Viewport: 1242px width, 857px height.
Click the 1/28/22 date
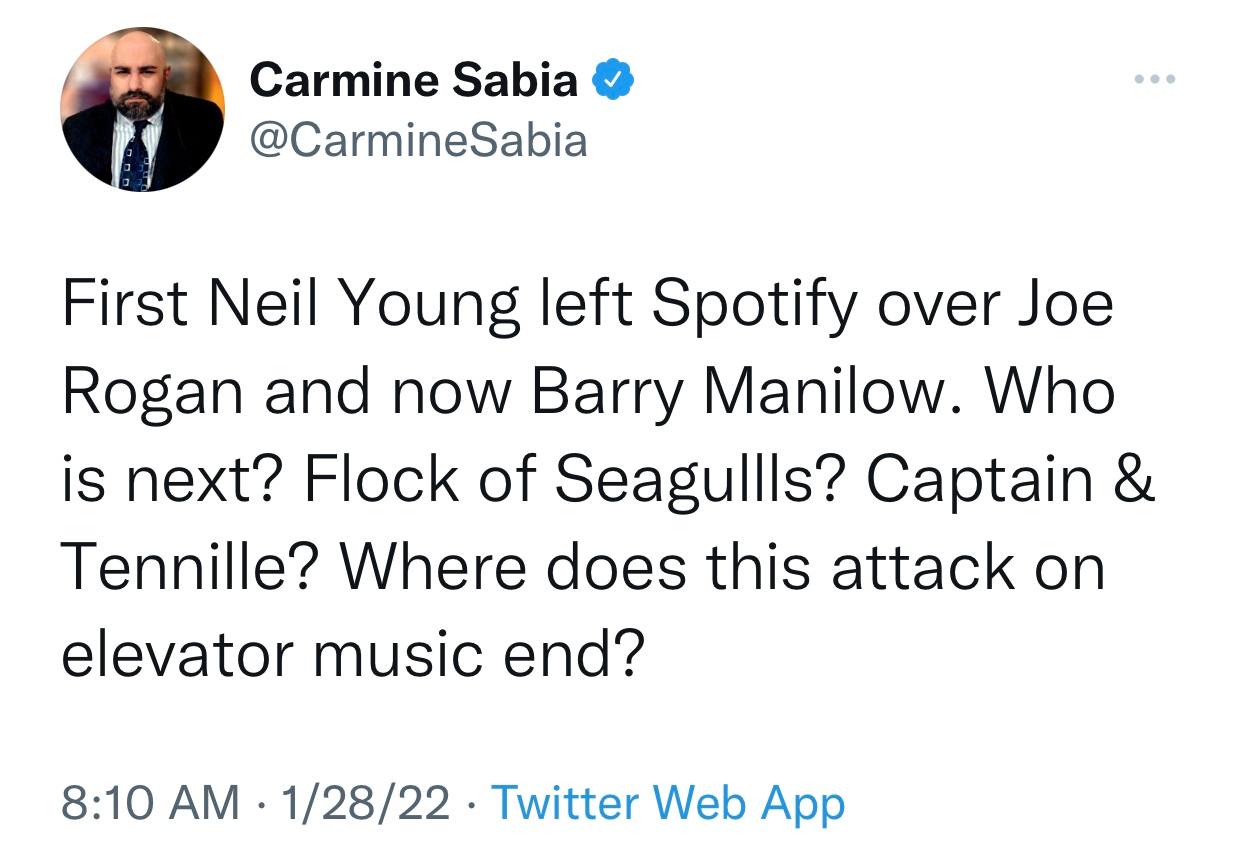coord(365,803)
